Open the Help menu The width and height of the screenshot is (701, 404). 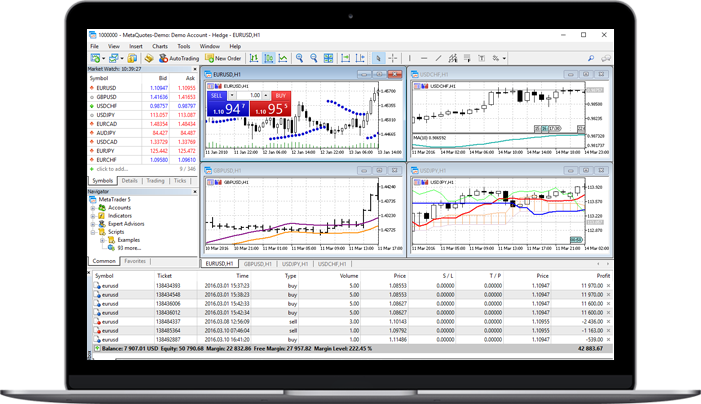click(x=235, y=46)
